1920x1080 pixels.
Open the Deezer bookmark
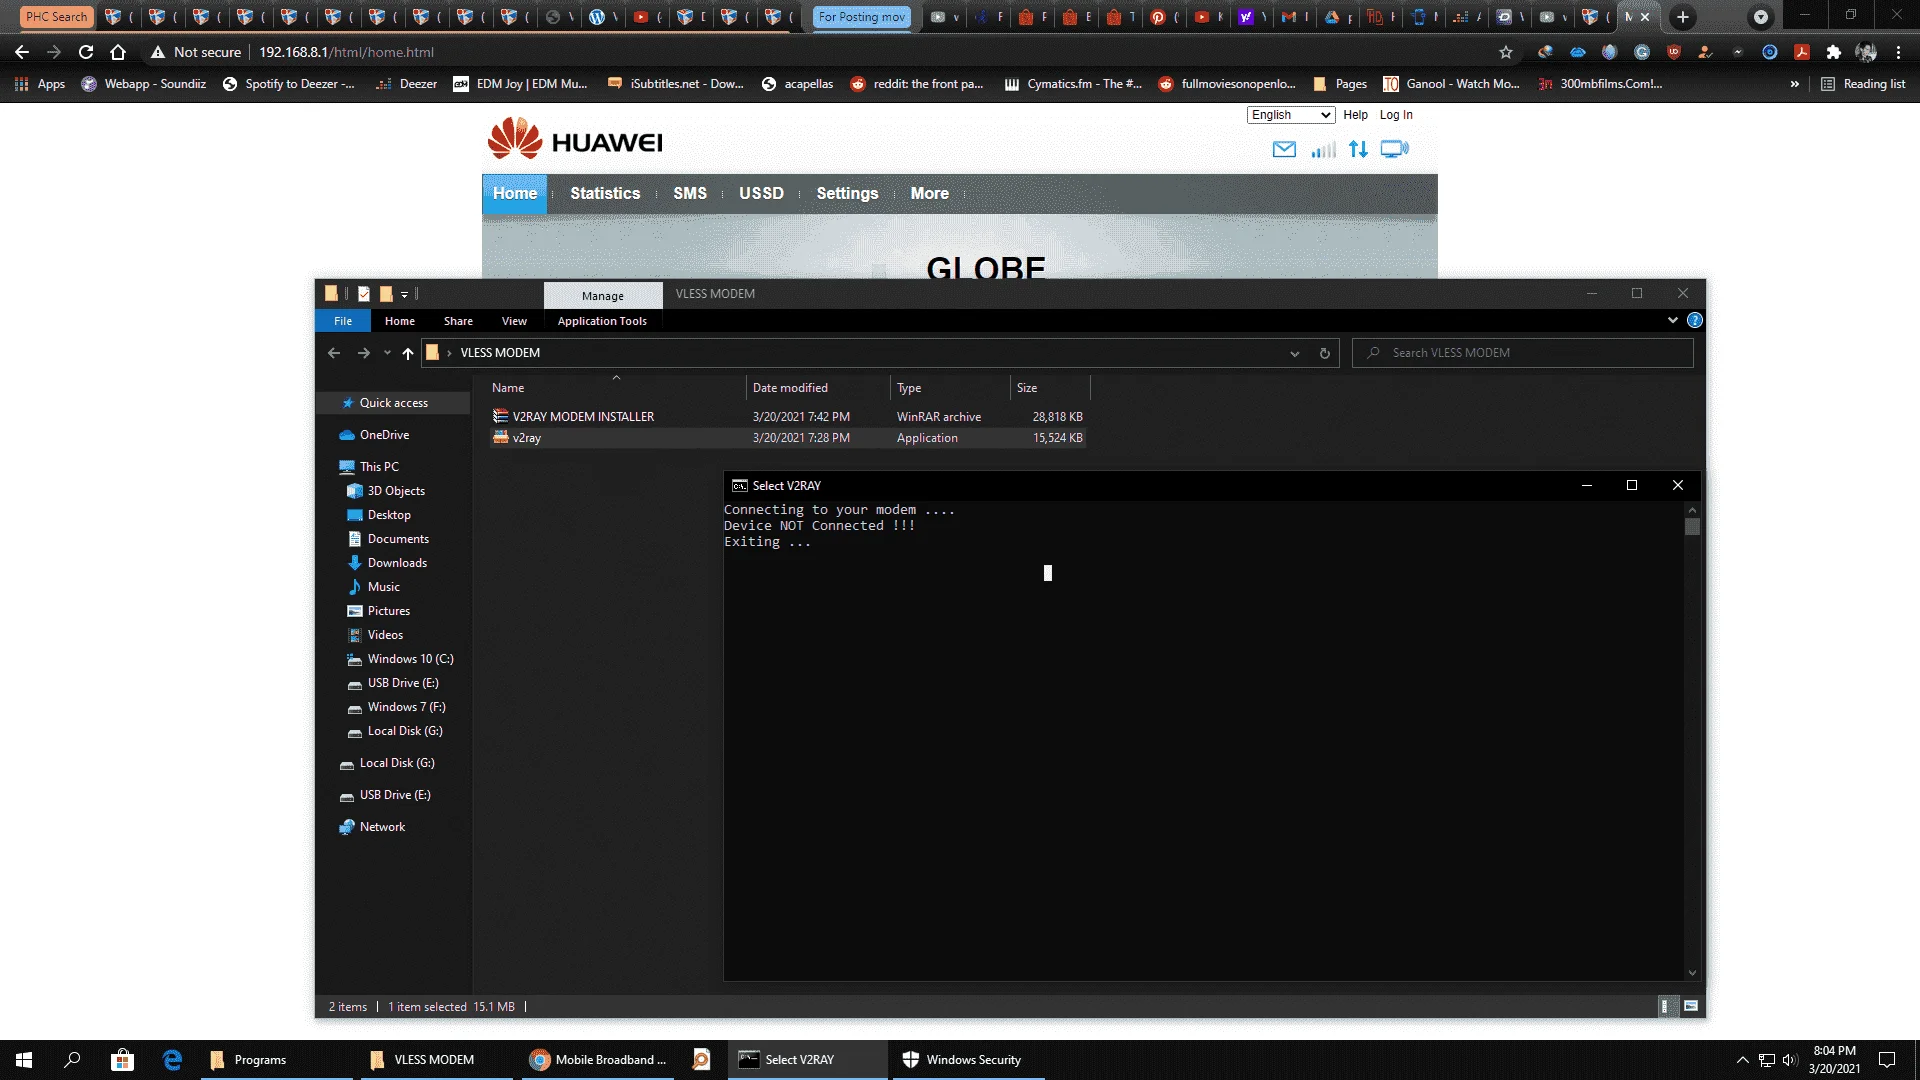407,84
